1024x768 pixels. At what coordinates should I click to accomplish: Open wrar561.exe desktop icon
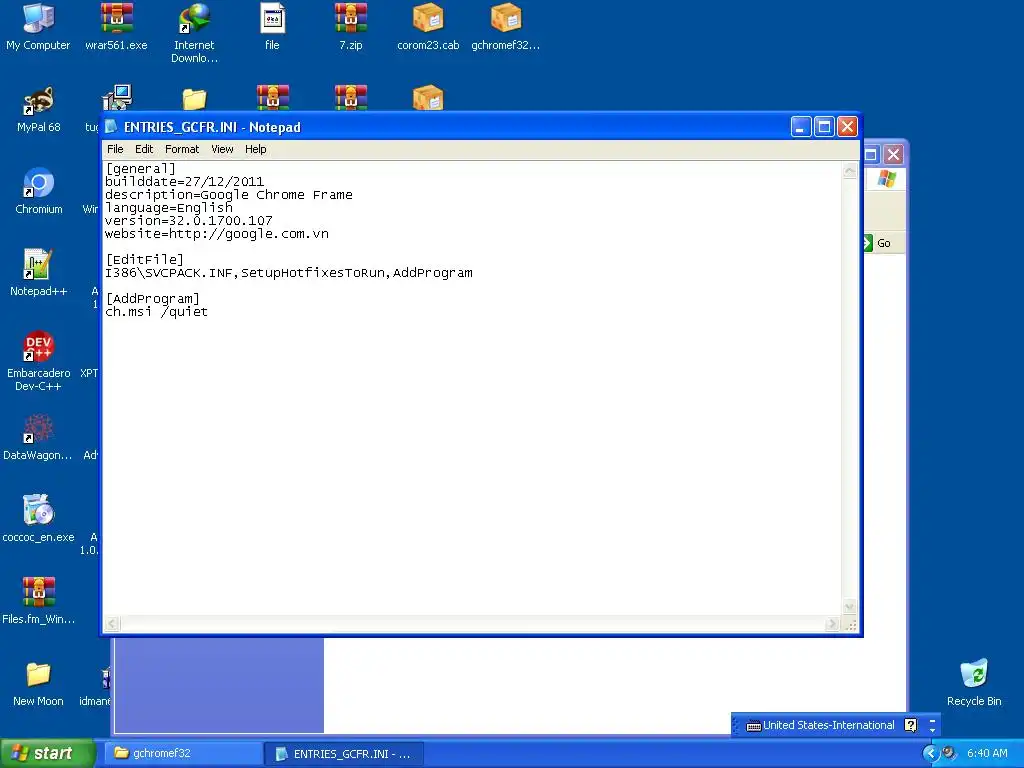tap(116, 27)
